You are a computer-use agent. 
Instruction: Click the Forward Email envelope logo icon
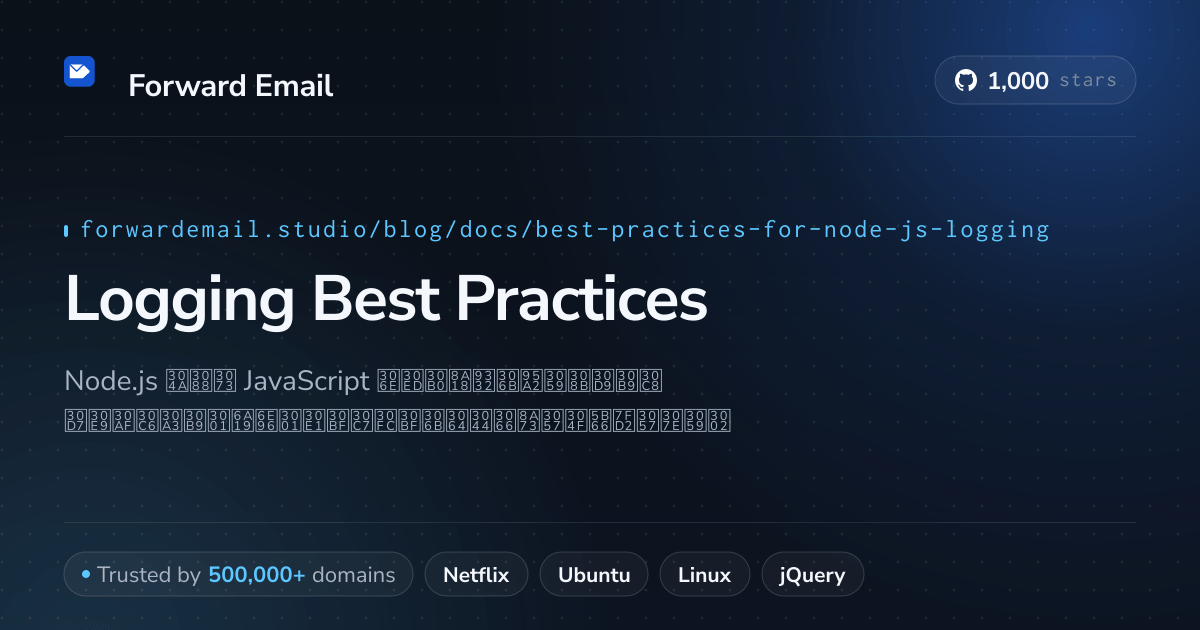[x=79, y=71]
